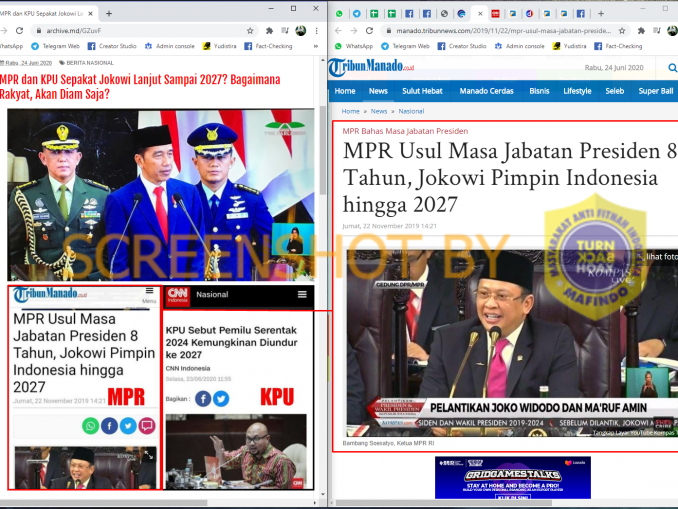Open Chrome three-dot menu in left browser
The width and height of the screenshot is (678, 509).
point(317,31)
